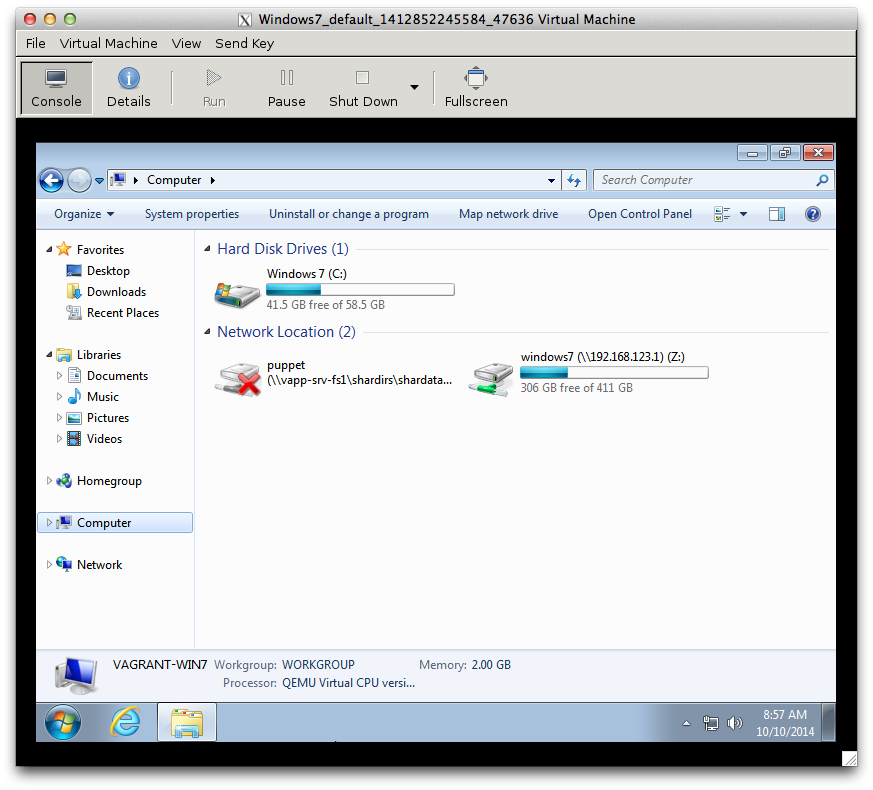
Task: Select the Music library icon
Action: [x=74, y=396]
